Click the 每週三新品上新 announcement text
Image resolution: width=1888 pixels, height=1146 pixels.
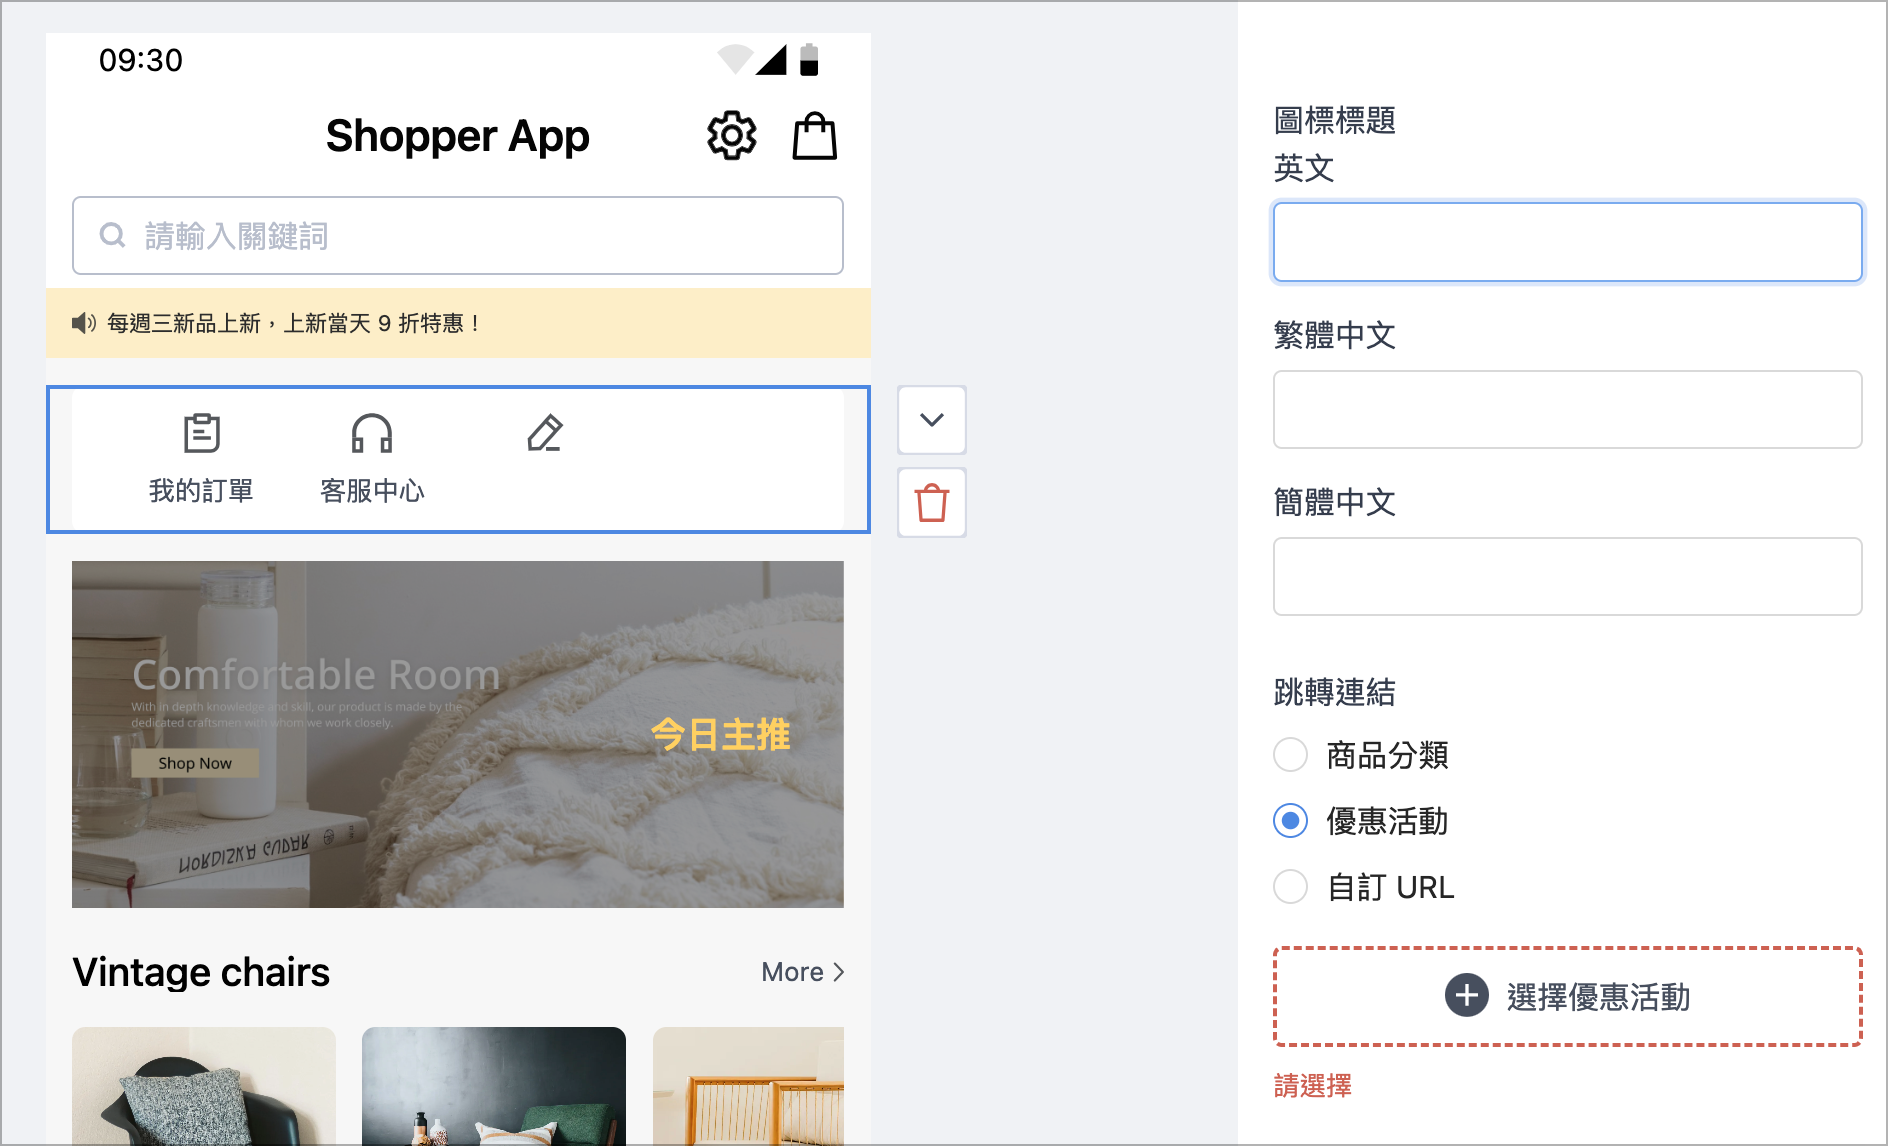click(x=293, y=324)
